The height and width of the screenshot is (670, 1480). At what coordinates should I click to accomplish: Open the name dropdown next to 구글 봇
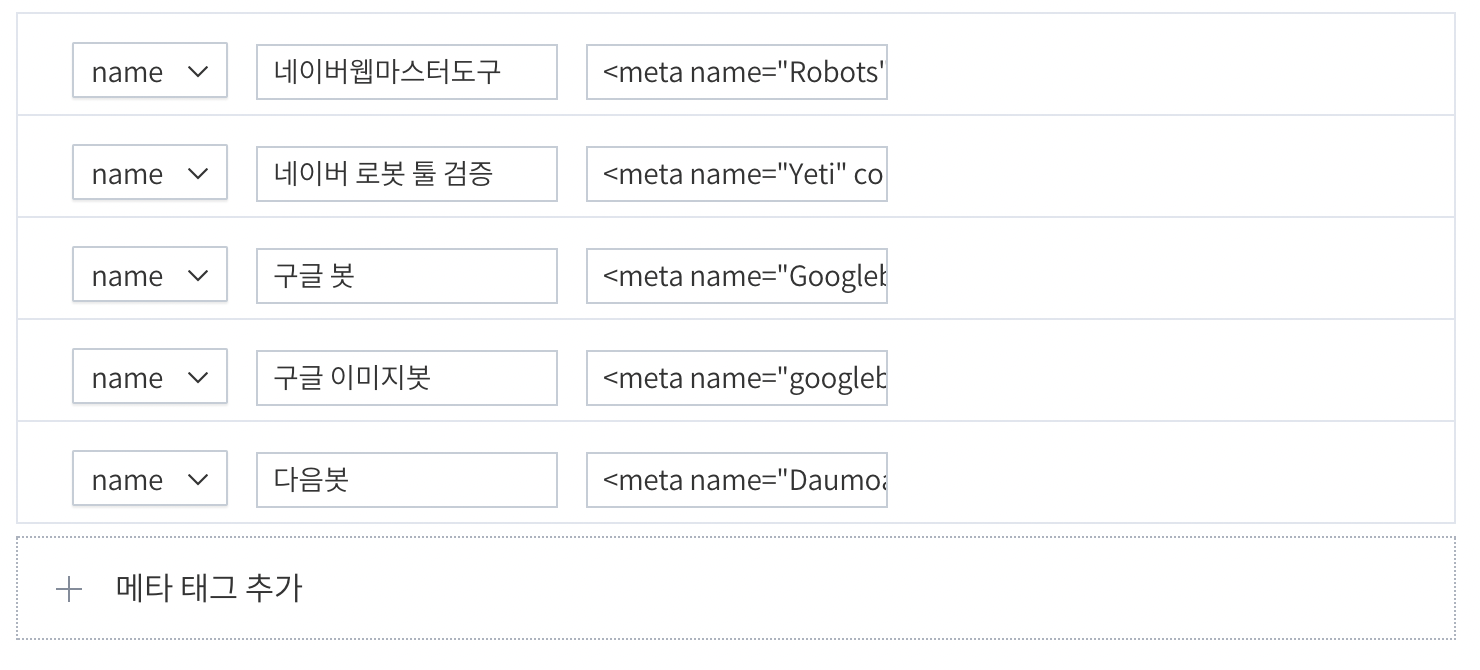pyautogui.click(x=150, y=276)
